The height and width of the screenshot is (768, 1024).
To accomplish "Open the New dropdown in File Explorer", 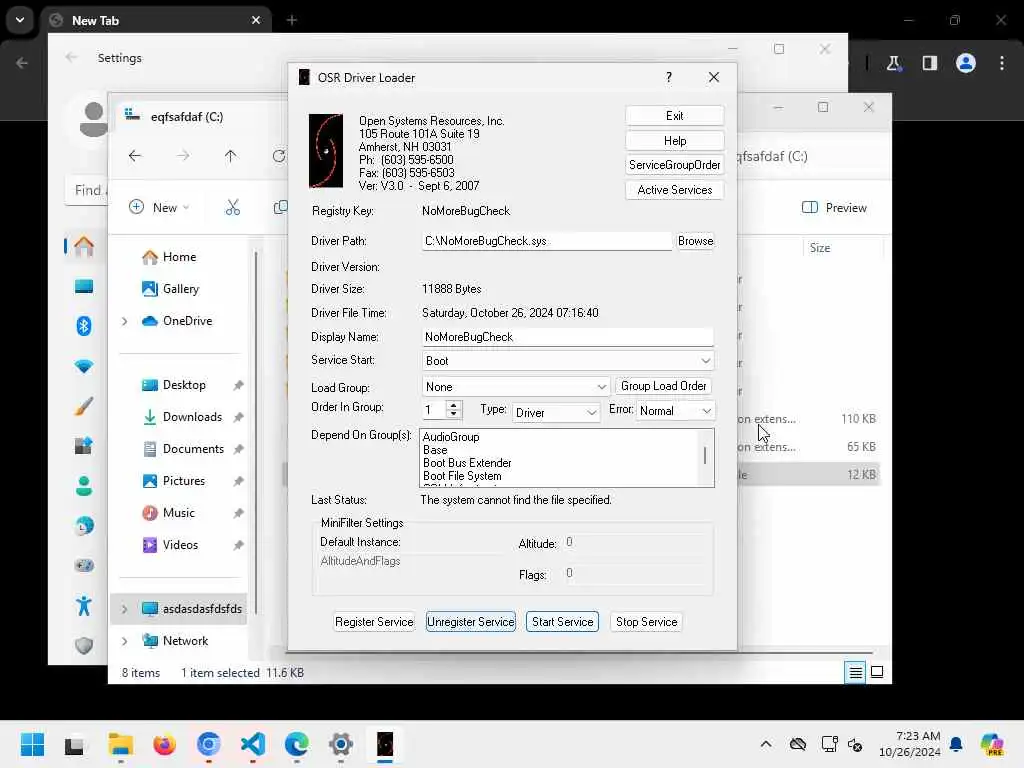I will pyautogui.click(x=159, y=208).
